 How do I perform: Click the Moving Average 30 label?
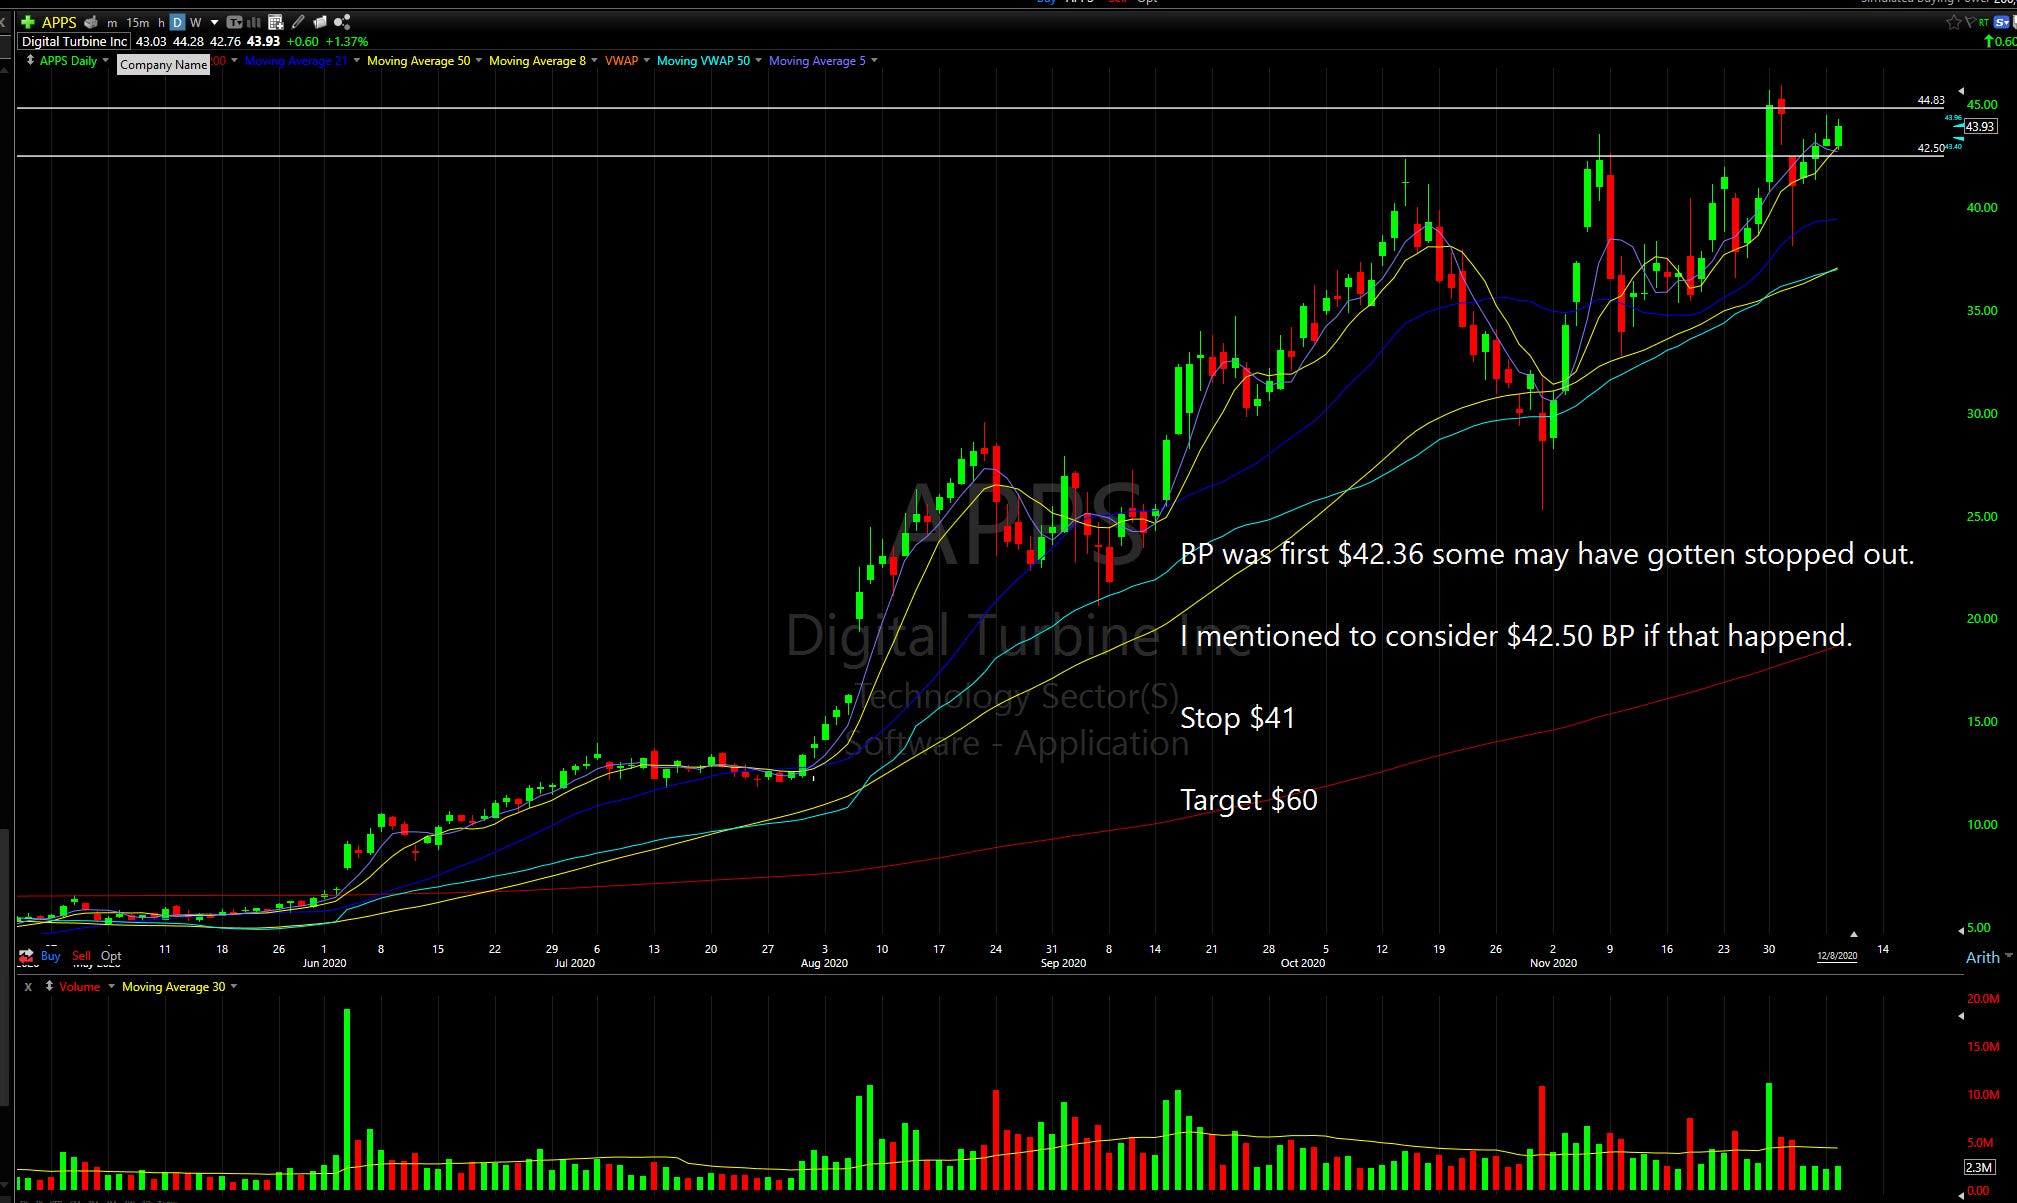pos(173,987)
